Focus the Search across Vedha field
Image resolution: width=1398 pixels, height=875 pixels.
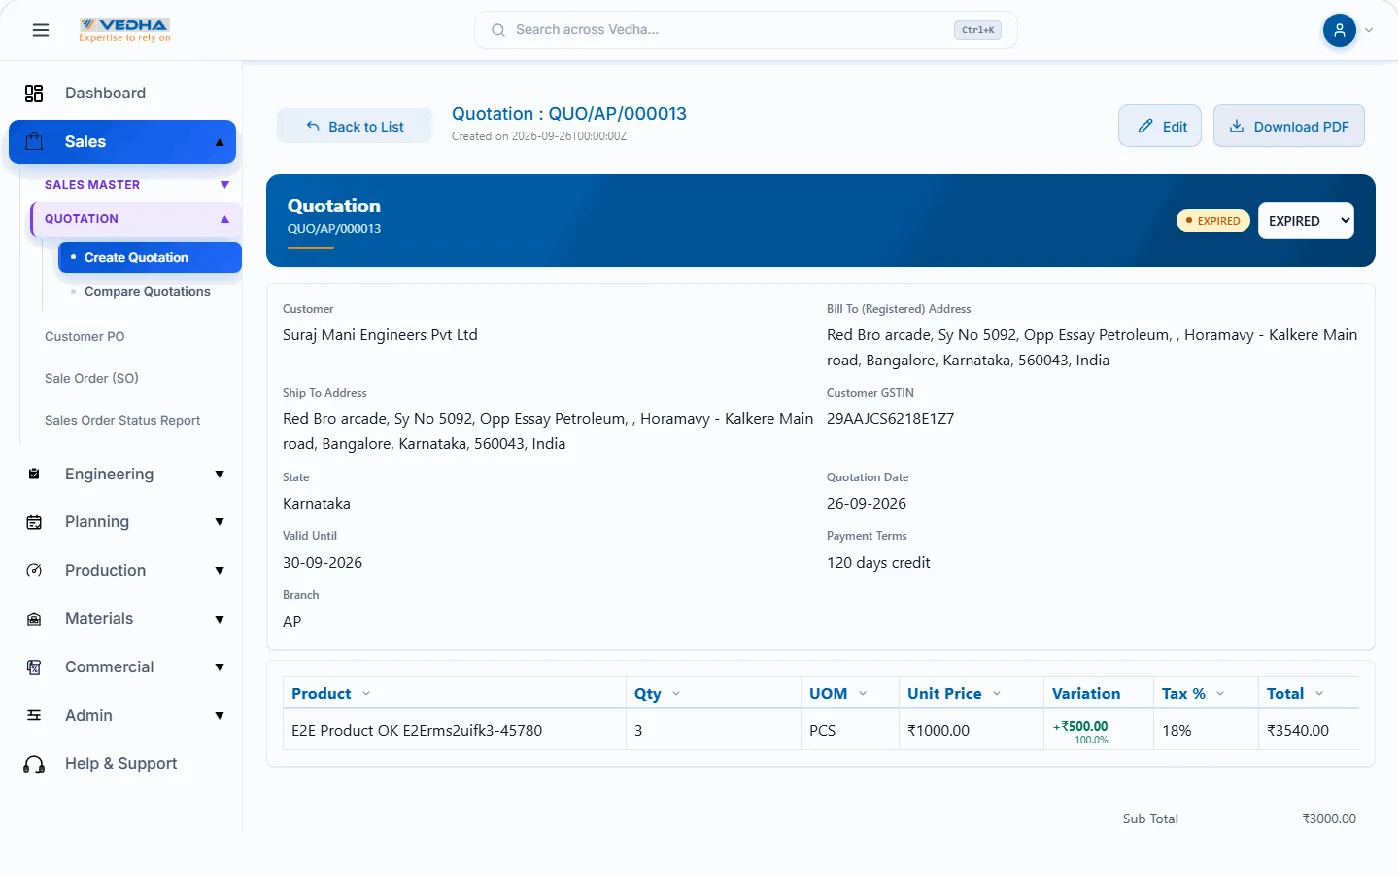coord(745,30)
